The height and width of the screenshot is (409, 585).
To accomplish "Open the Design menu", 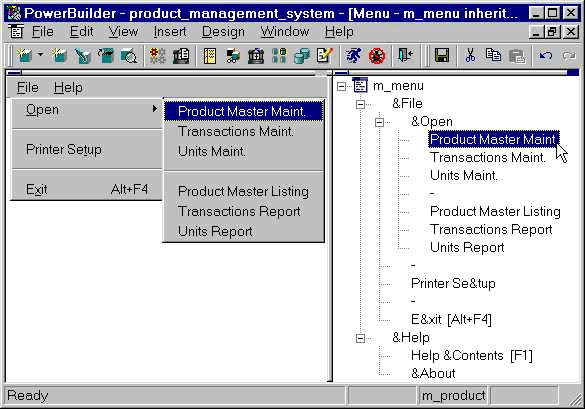I will click(x=223, y=32).
